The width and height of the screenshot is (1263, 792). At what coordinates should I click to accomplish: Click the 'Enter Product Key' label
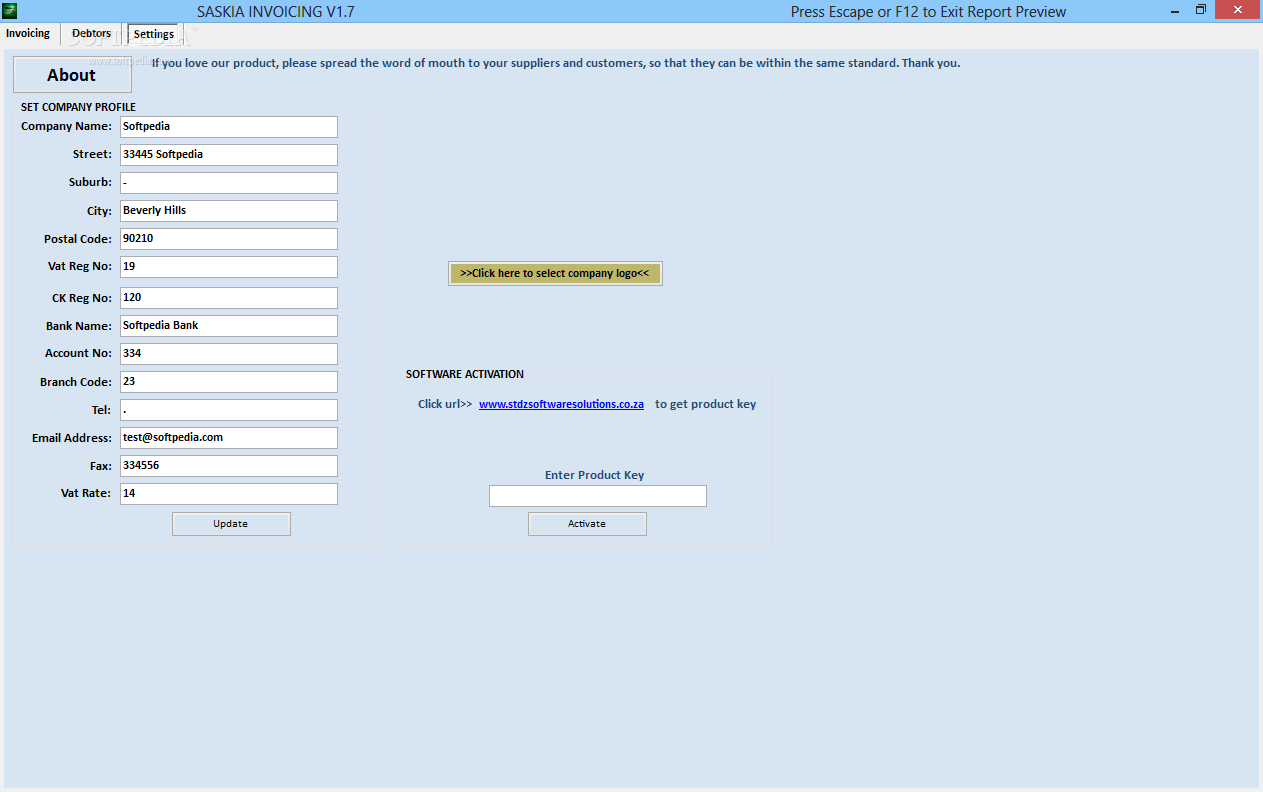pos(595,475)
